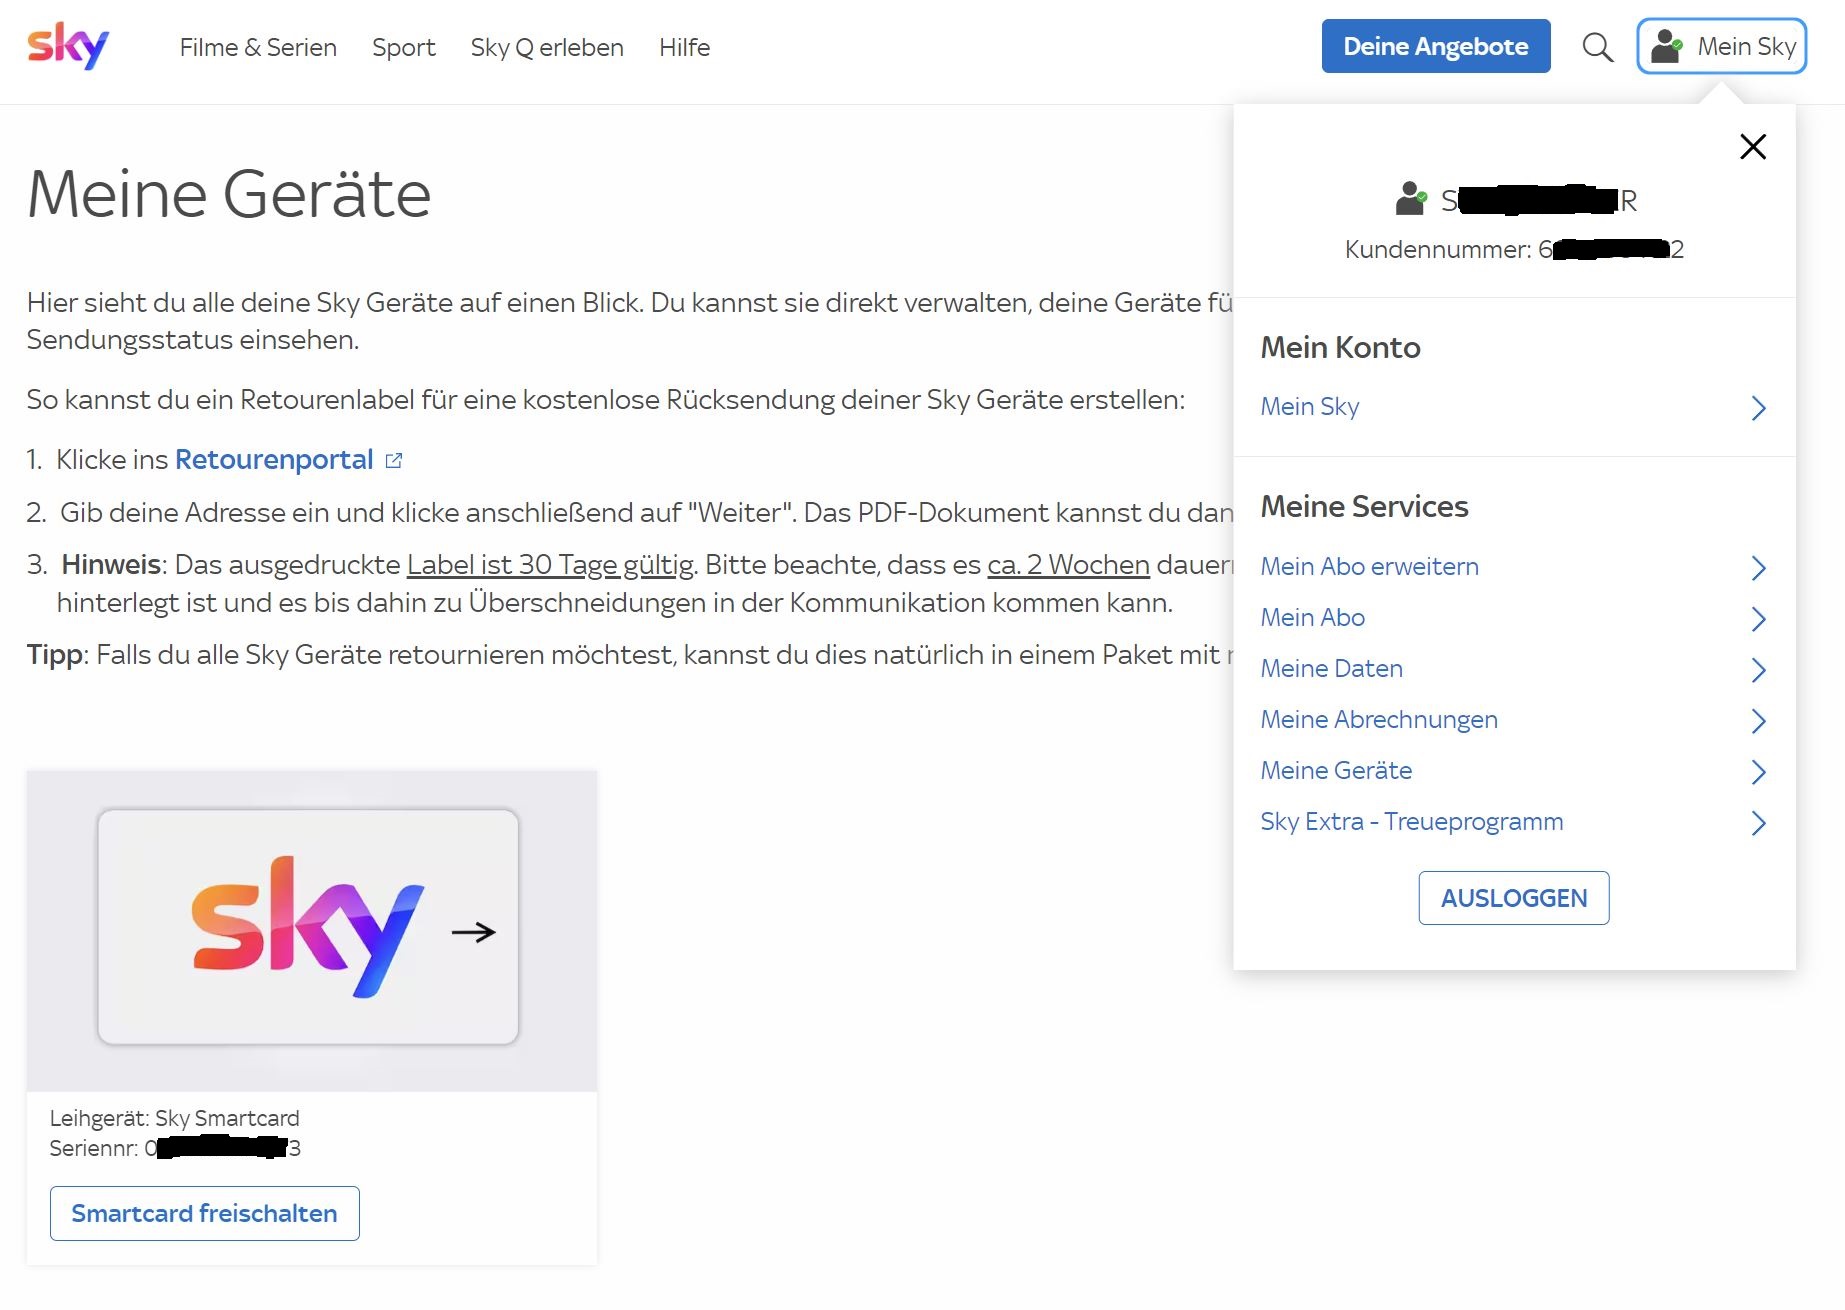The width and height of the screenshot is (1845, 1310).
Task: Open the Sport menu
Action: tap(404, 47)
